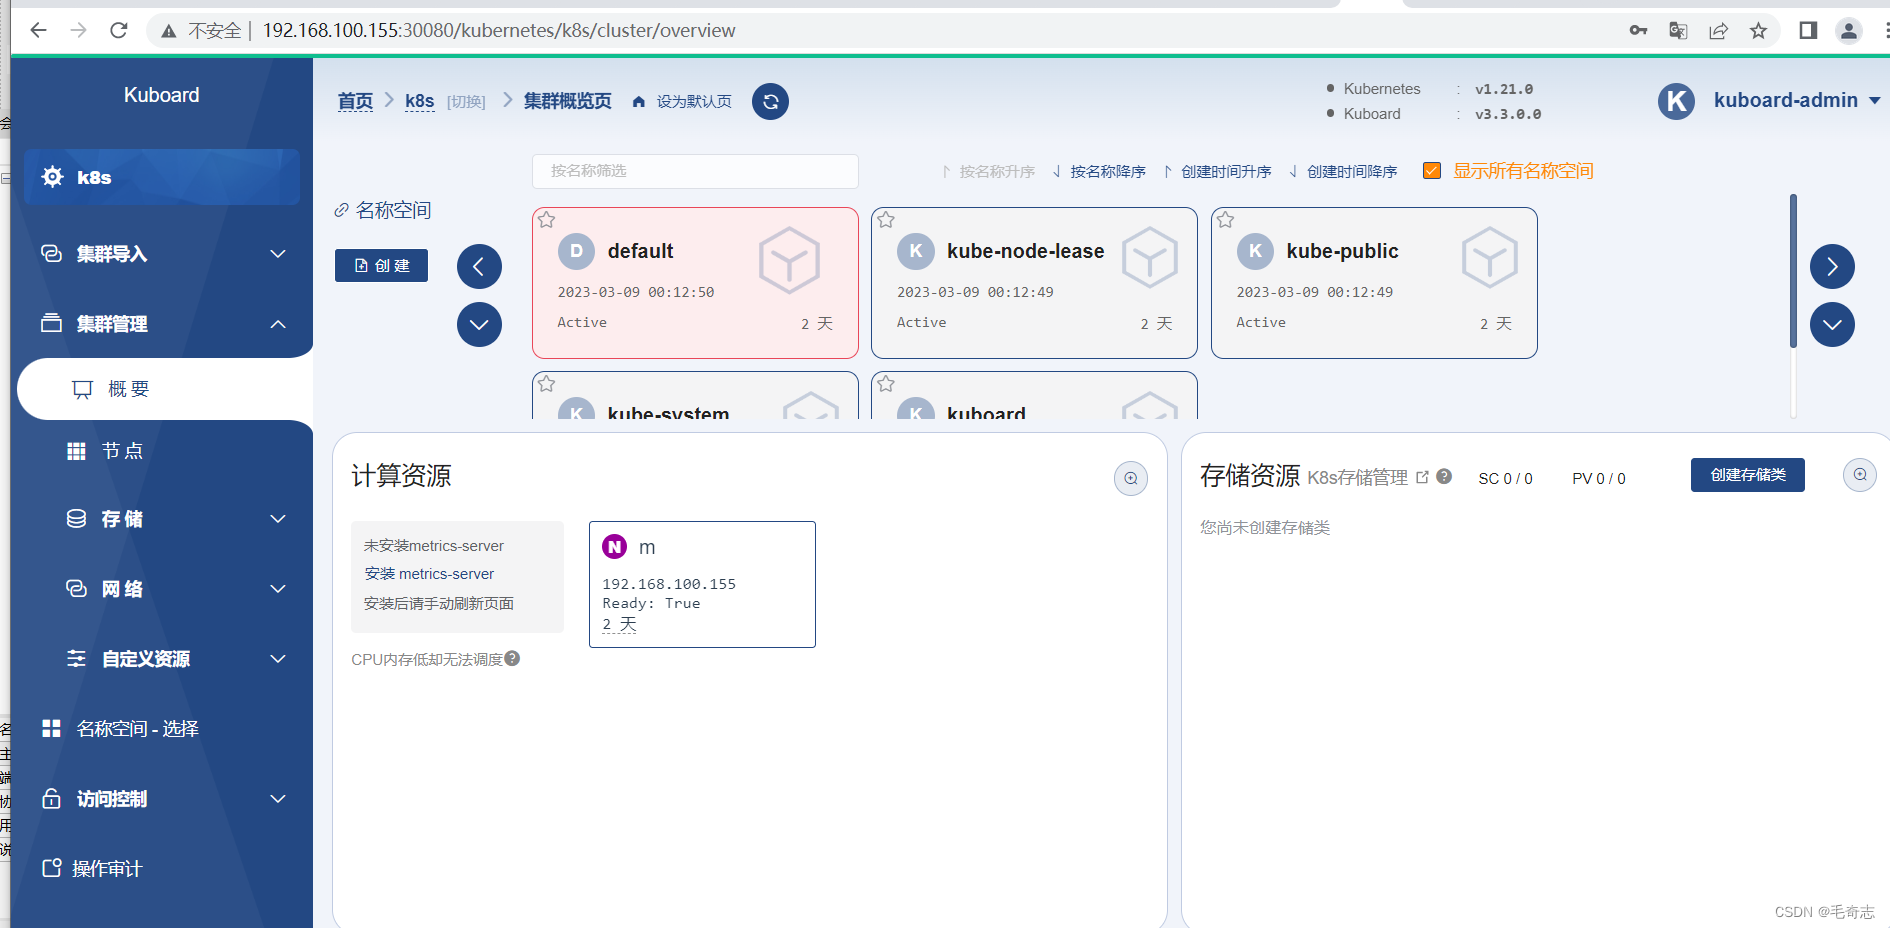
Task: Click the browser back arrow
Action: tap(38, 30)
